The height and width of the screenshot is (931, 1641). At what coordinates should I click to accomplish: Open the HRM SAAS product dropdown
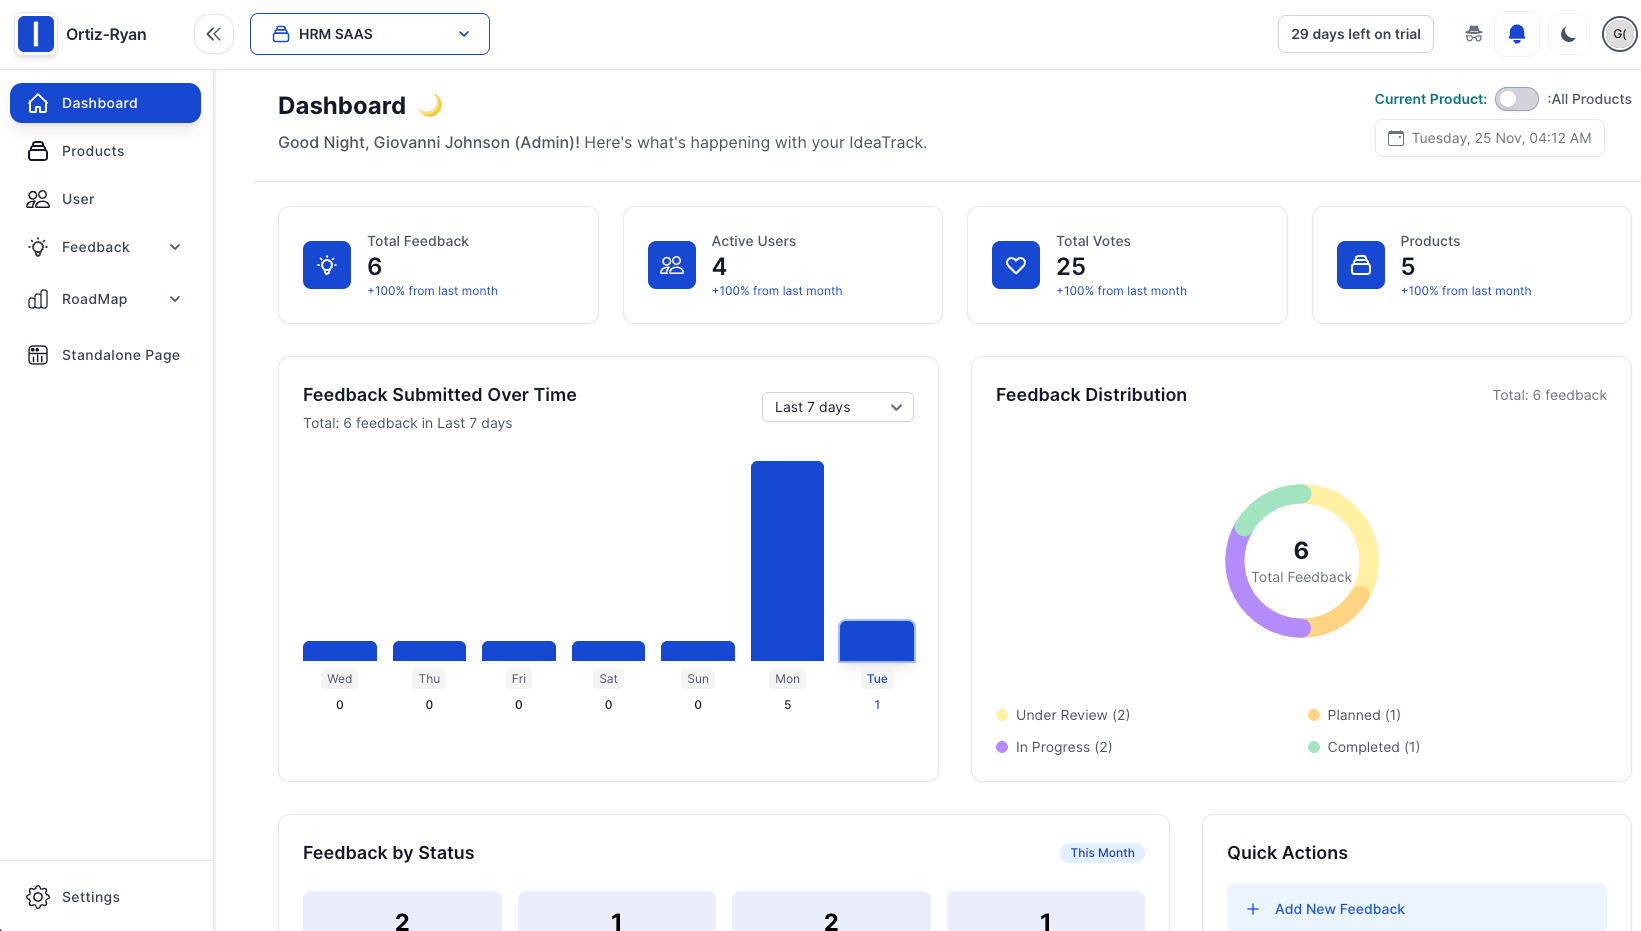(x=370, y=34)
